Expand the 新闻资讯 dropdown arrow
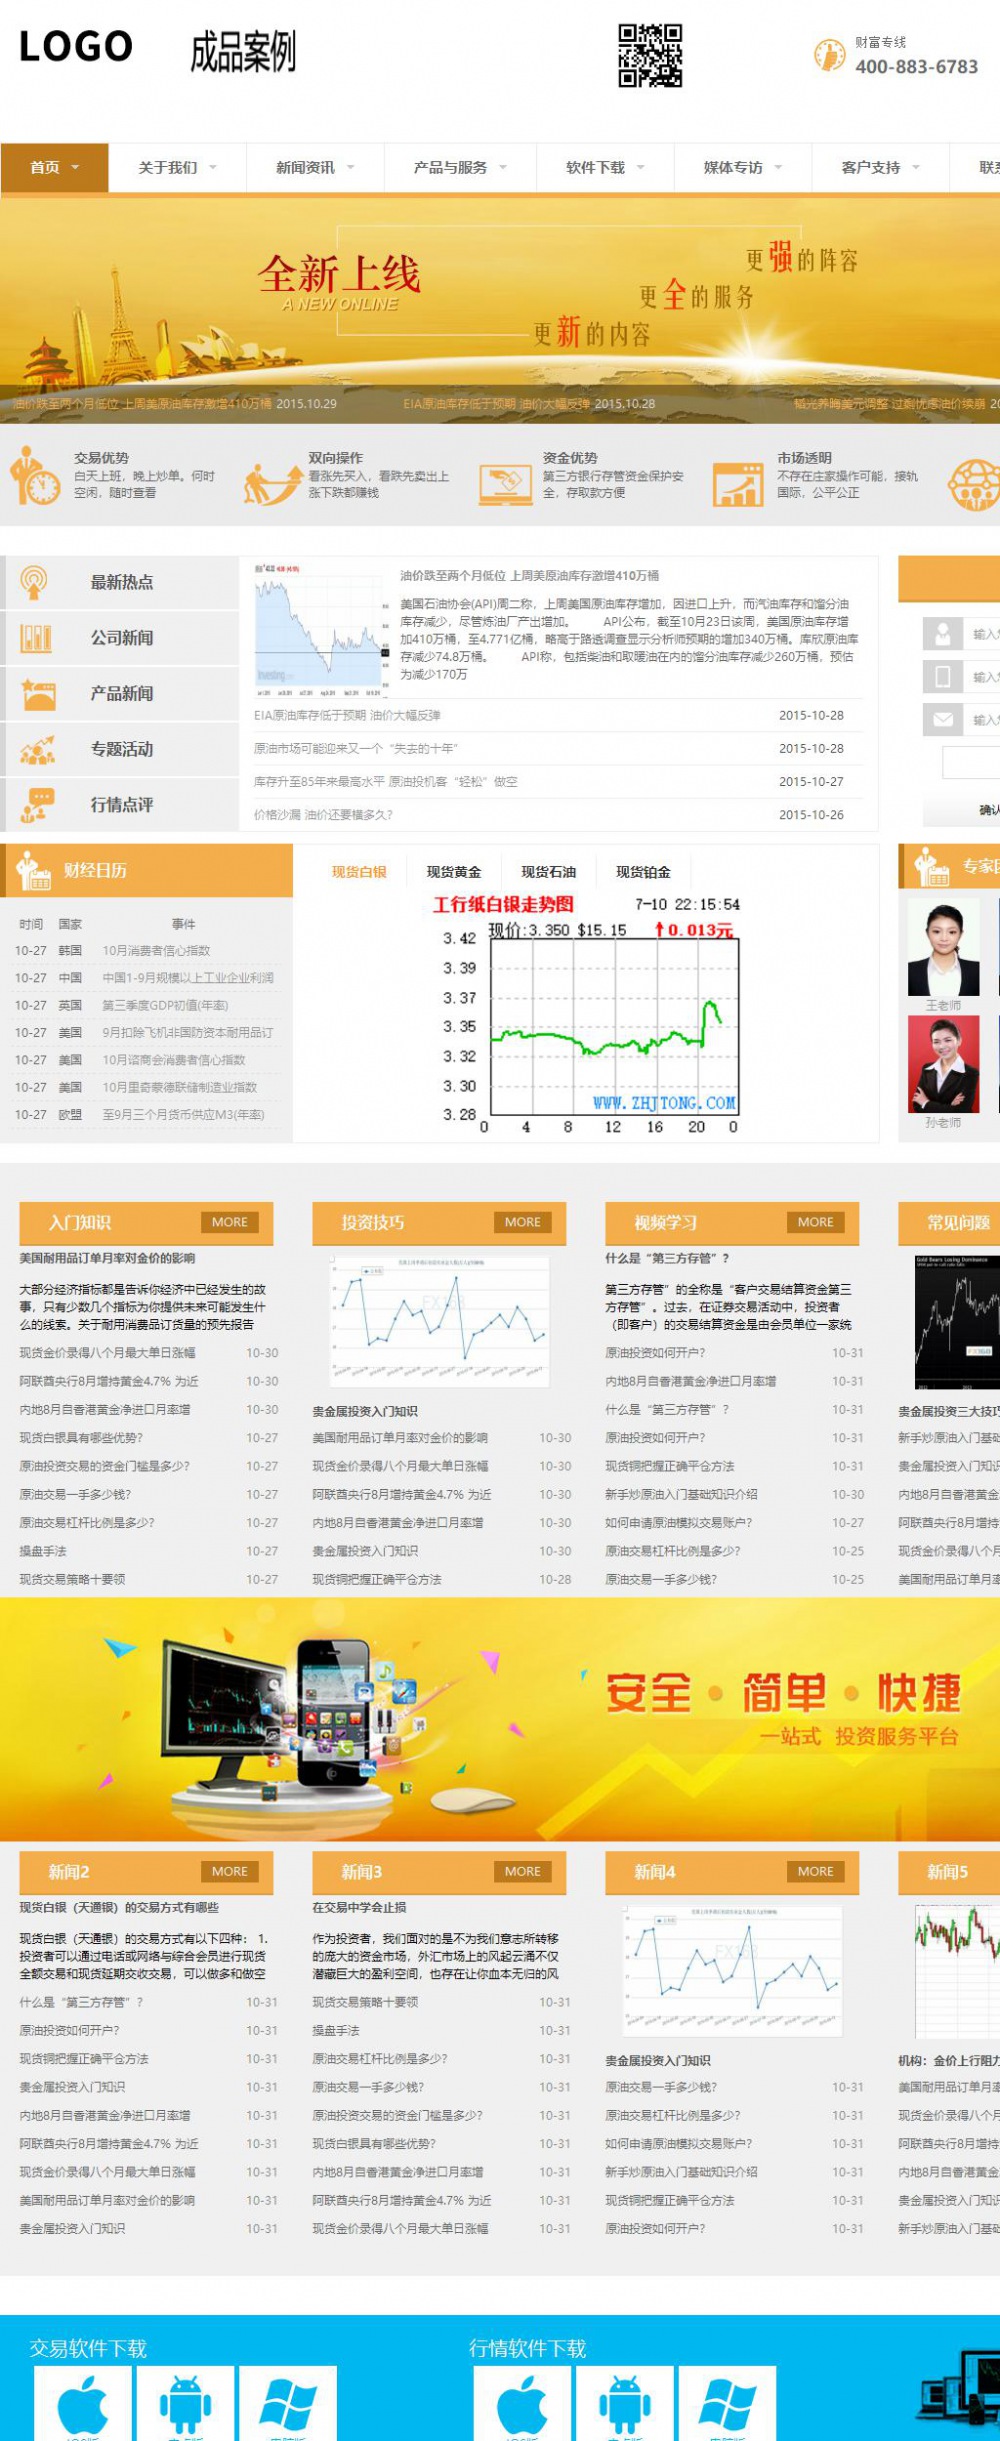The width and height of the screenshot is (1000, 2441). [x=351, y=168]
